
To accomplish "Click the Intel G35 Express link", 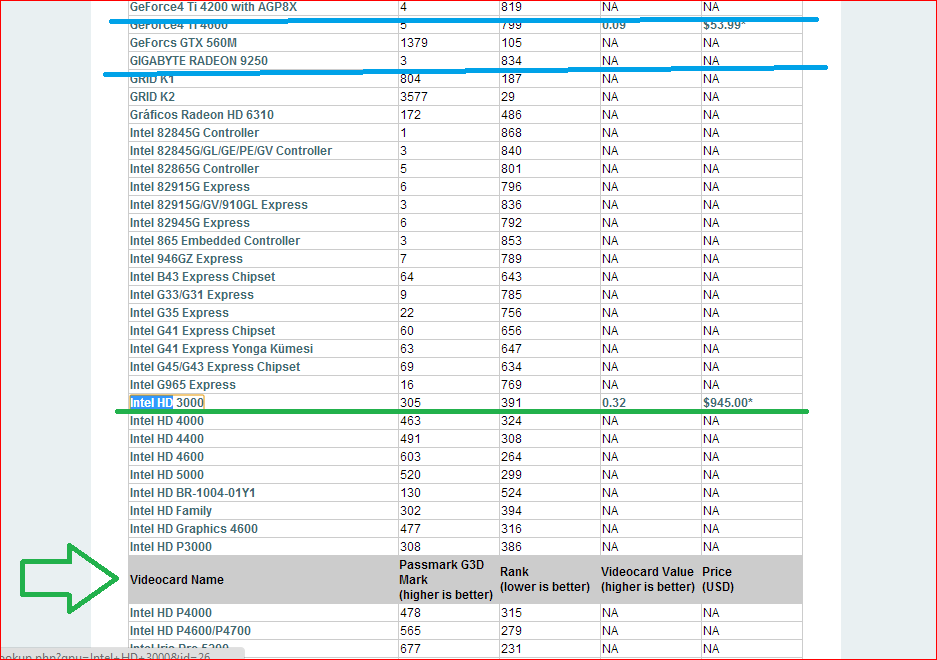I will (179, 312).
